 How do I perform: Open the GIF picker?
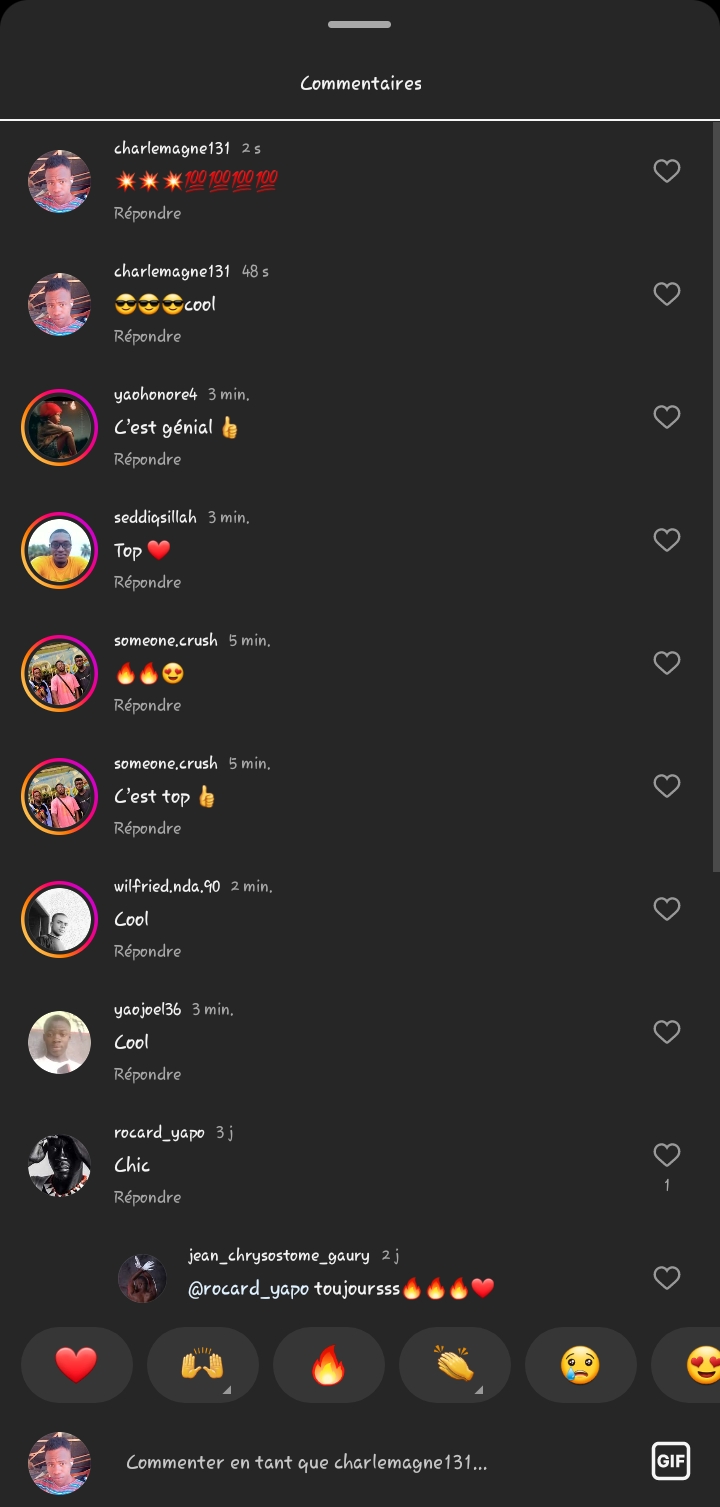tap(670, 1461)
